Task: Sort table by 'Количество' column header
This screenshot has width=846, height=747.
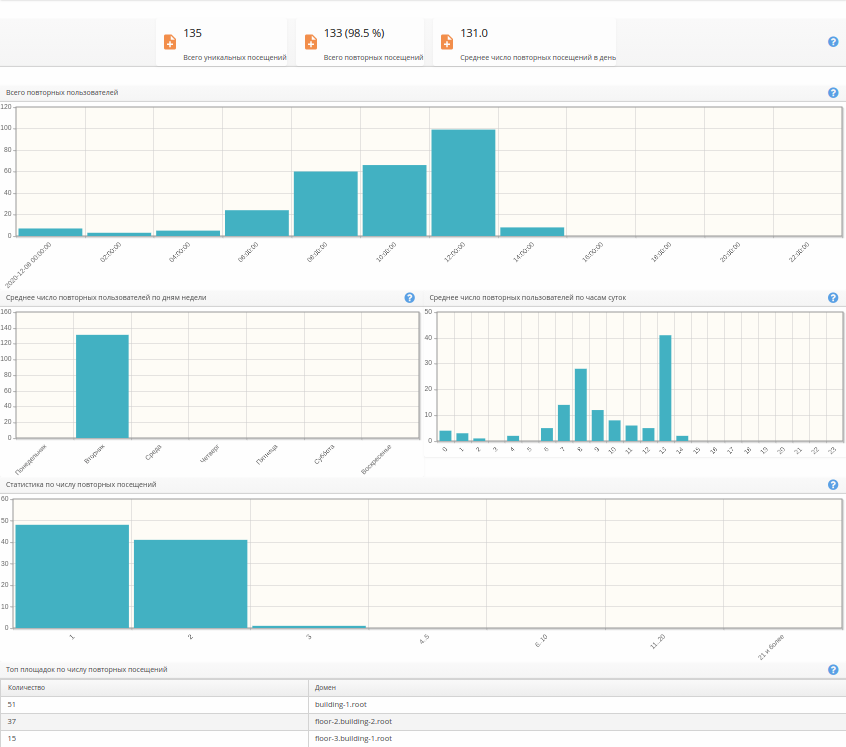Action: pos(27,688)
